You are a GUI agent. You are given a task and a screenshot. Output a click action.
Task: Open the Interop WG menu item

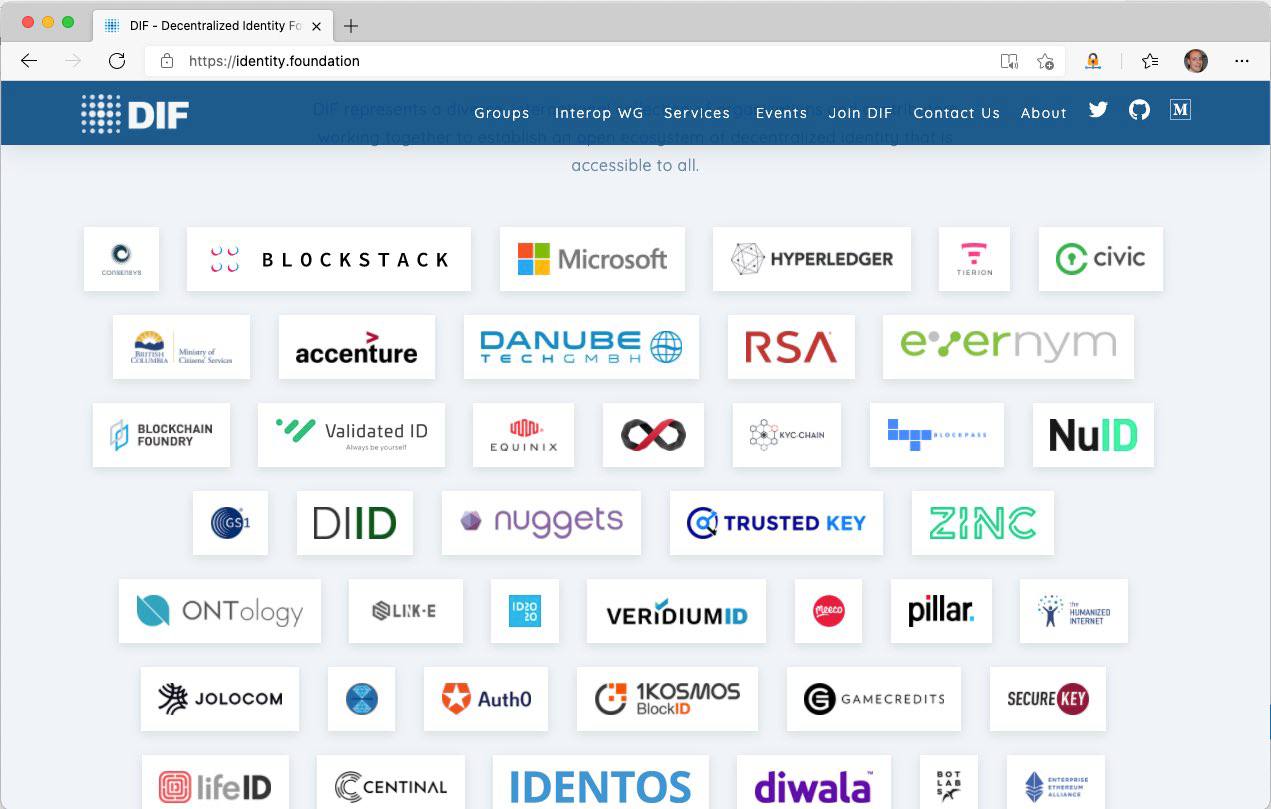click(599, 113)
